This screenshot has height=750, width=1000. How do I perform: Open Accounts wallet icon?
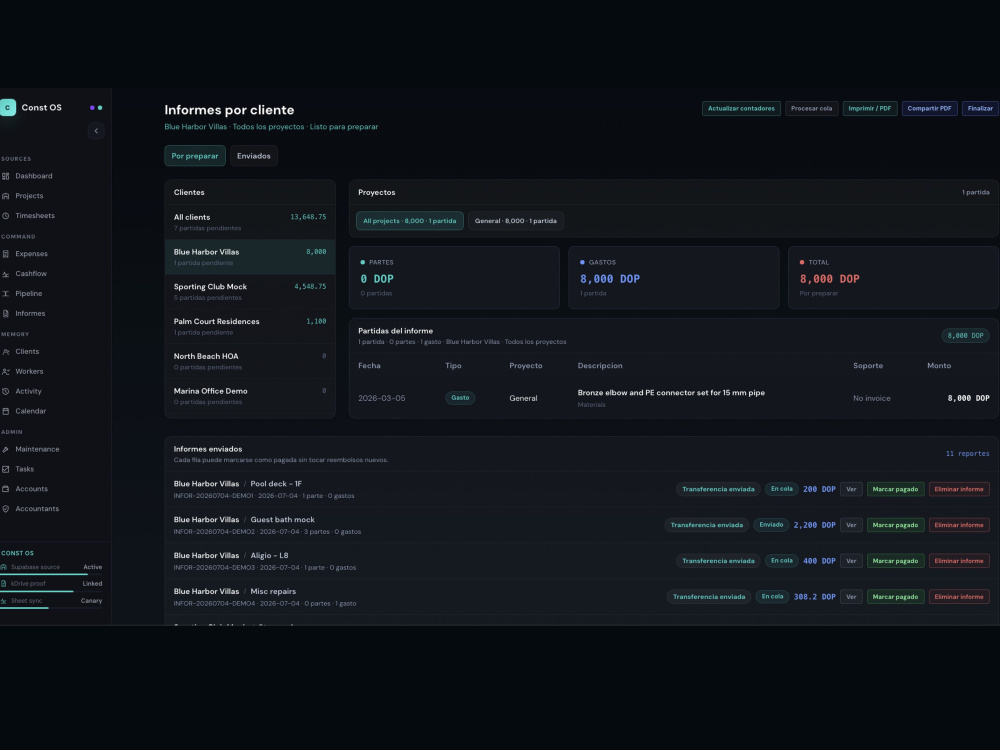pyautogui.click(x=6, y=489)
